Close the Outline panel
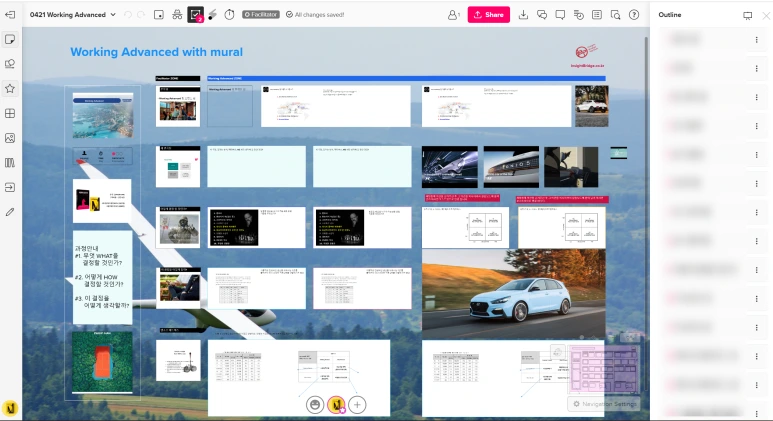Image resolution: width=773 pixels, height=421 pixels. pyautogui.click(x=766, y=15)
